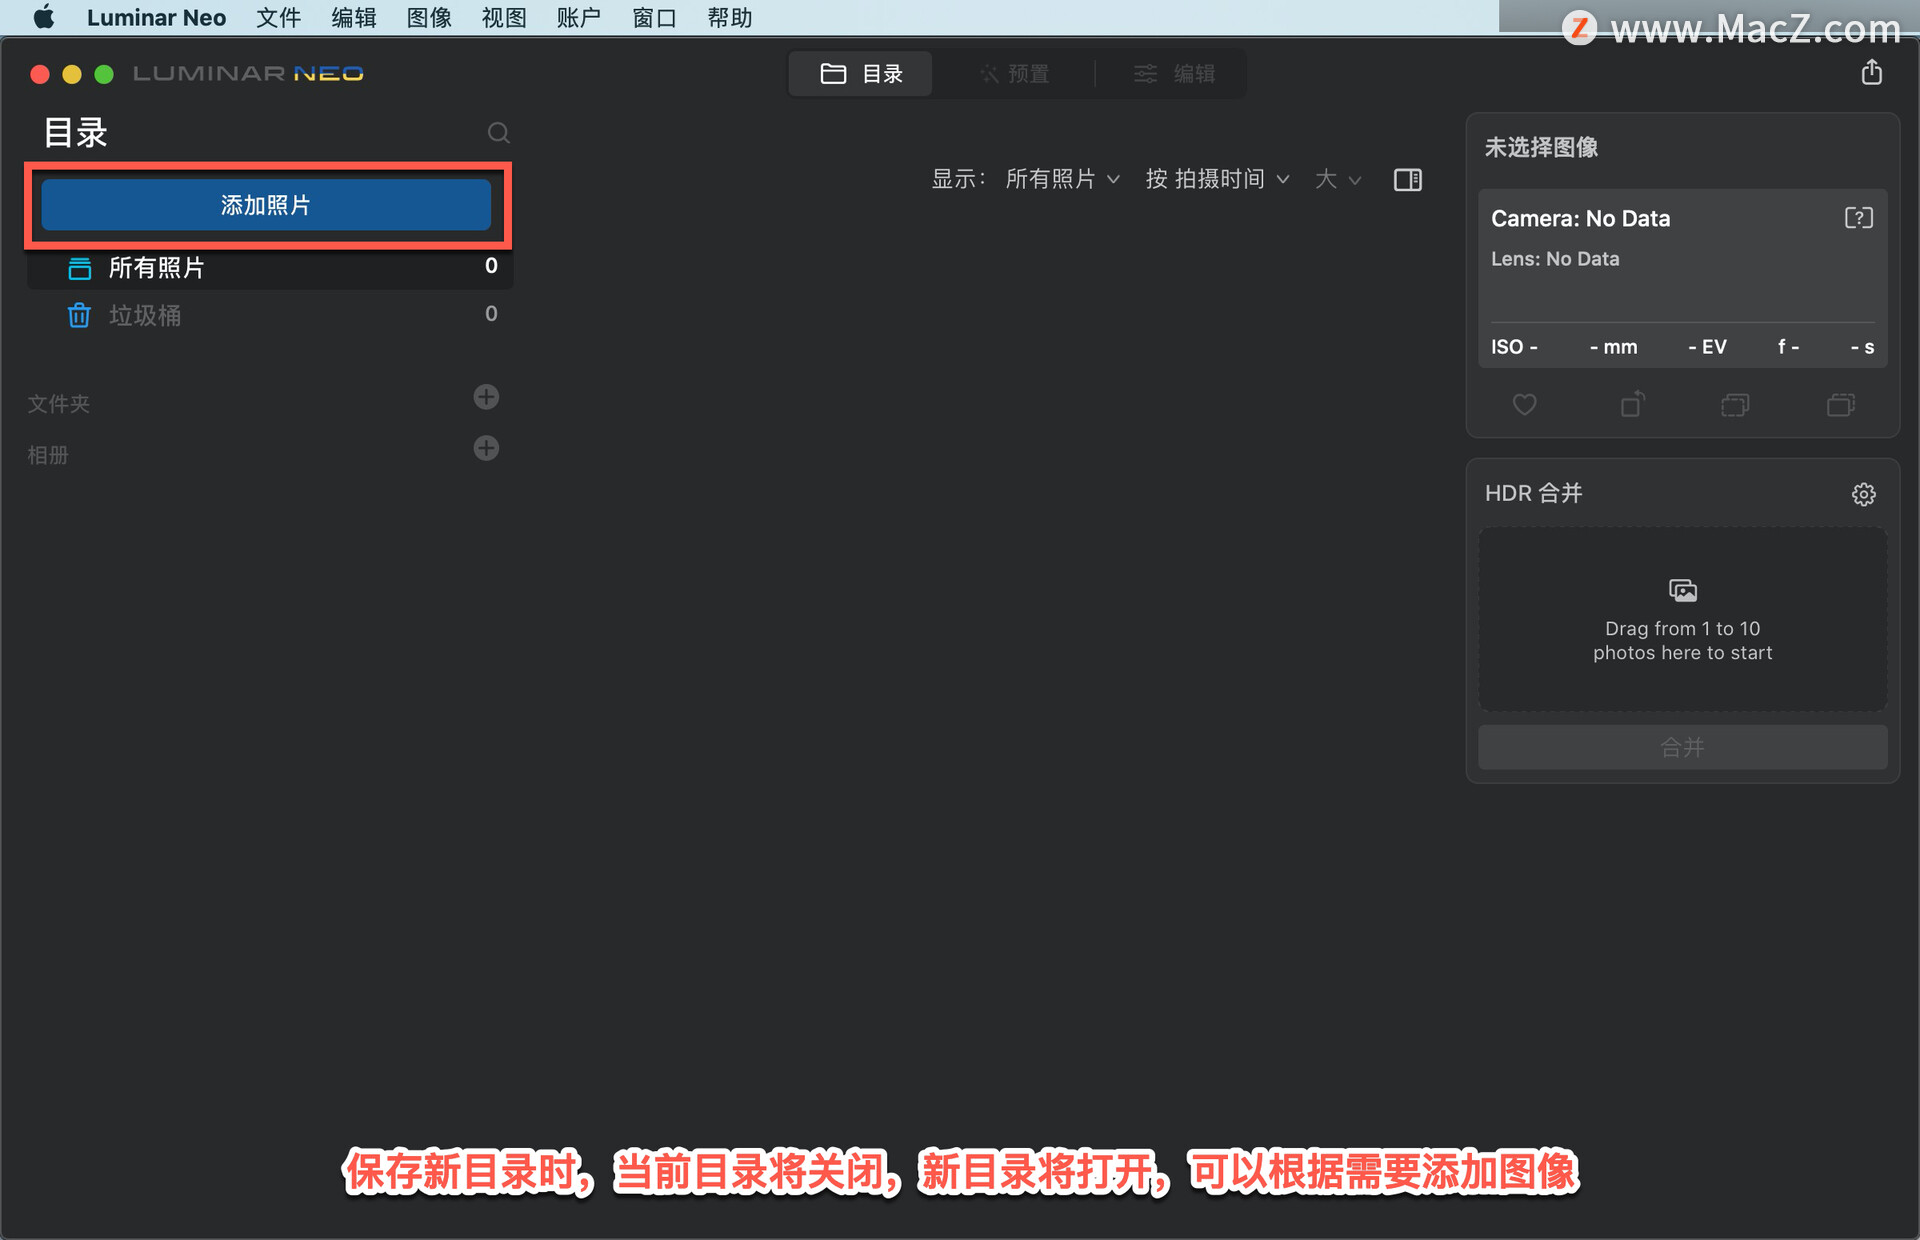Click the 添加照片 button

point(266,205)
